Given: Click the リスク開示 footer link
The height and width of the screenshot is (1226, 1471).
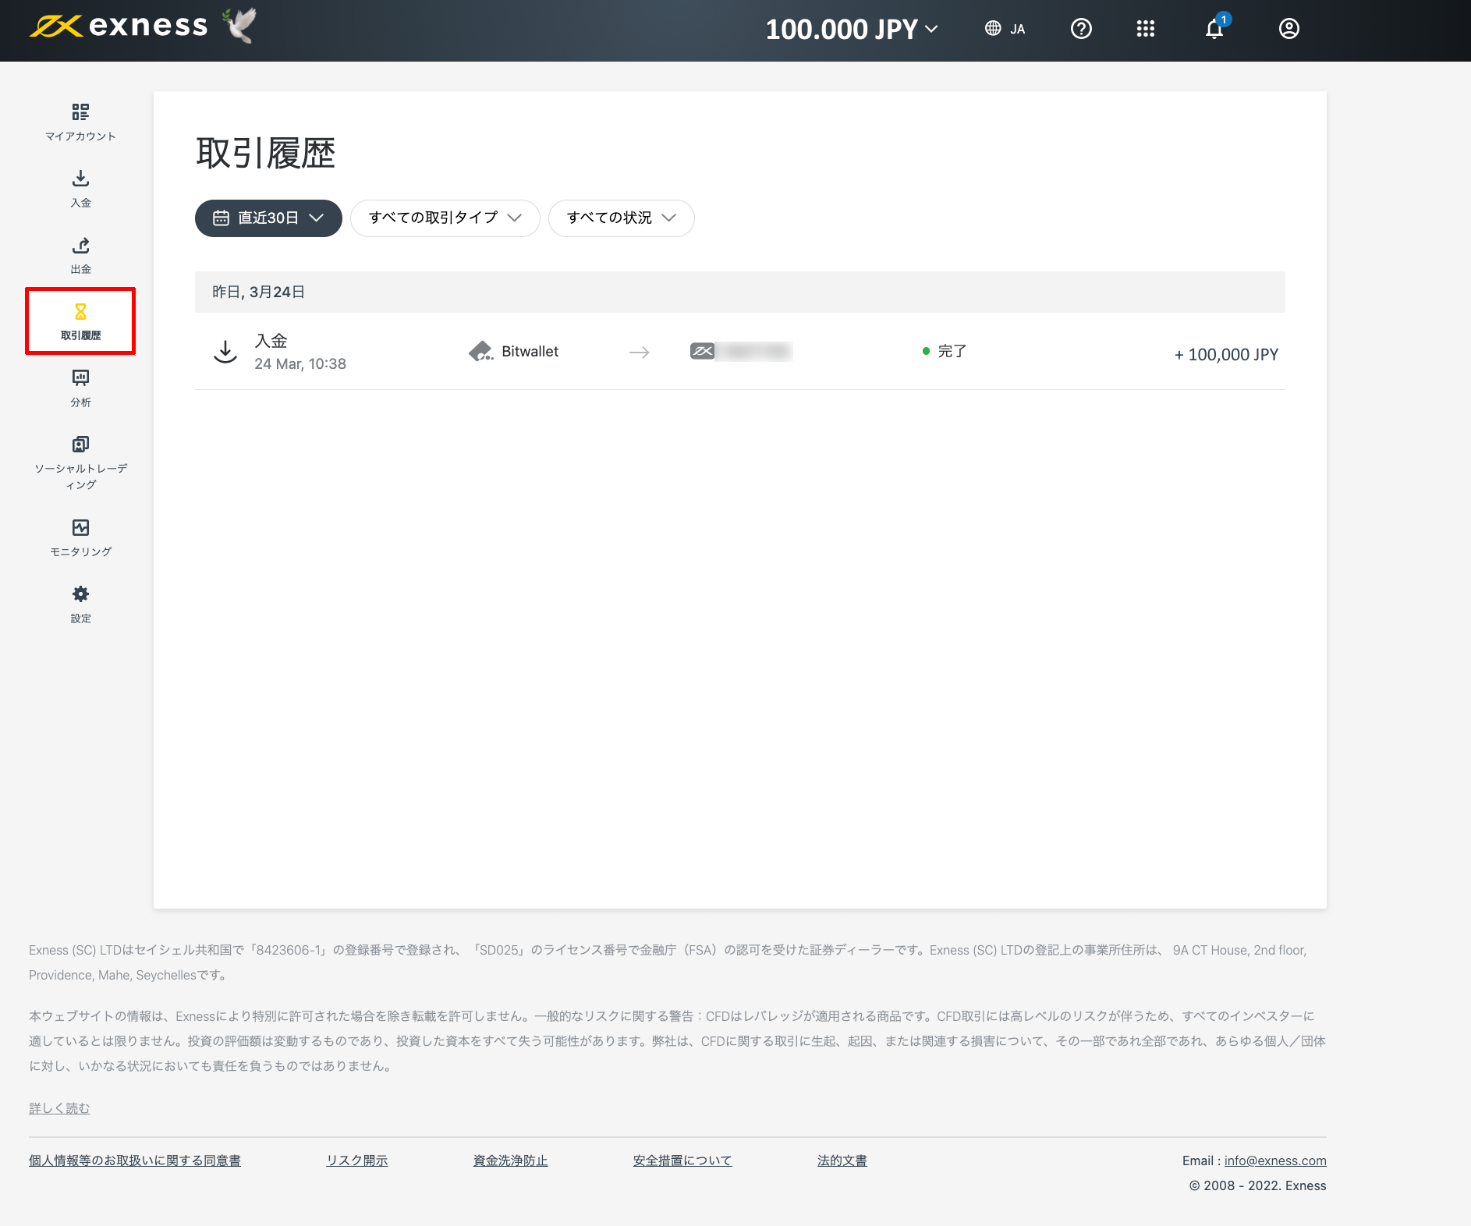Looking at the screenshot, I should (356, 1160).
